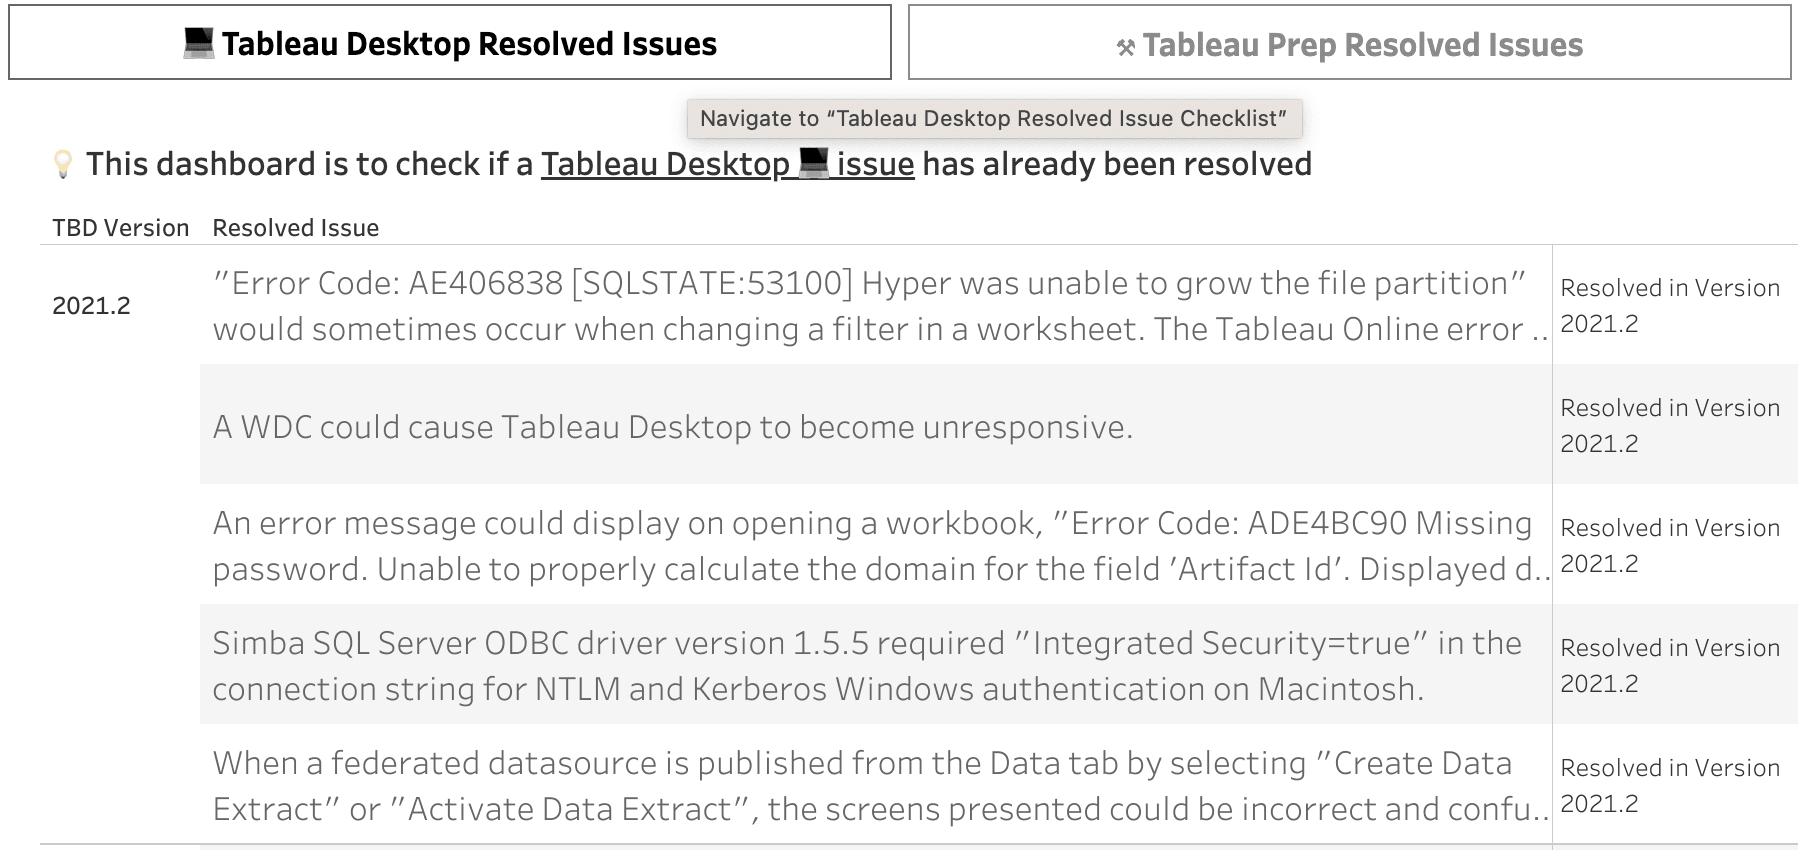The image size is (1798, 850).
Task: Select the Hyper file partition error issue
Action: tap(870, 305)
